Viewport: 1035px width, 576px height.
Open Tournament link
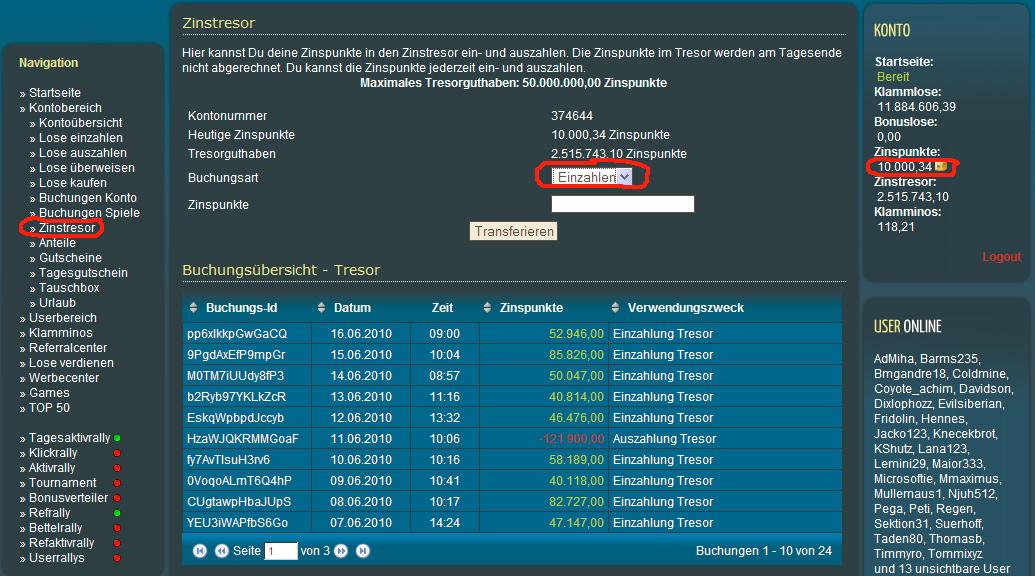(63, 483)
